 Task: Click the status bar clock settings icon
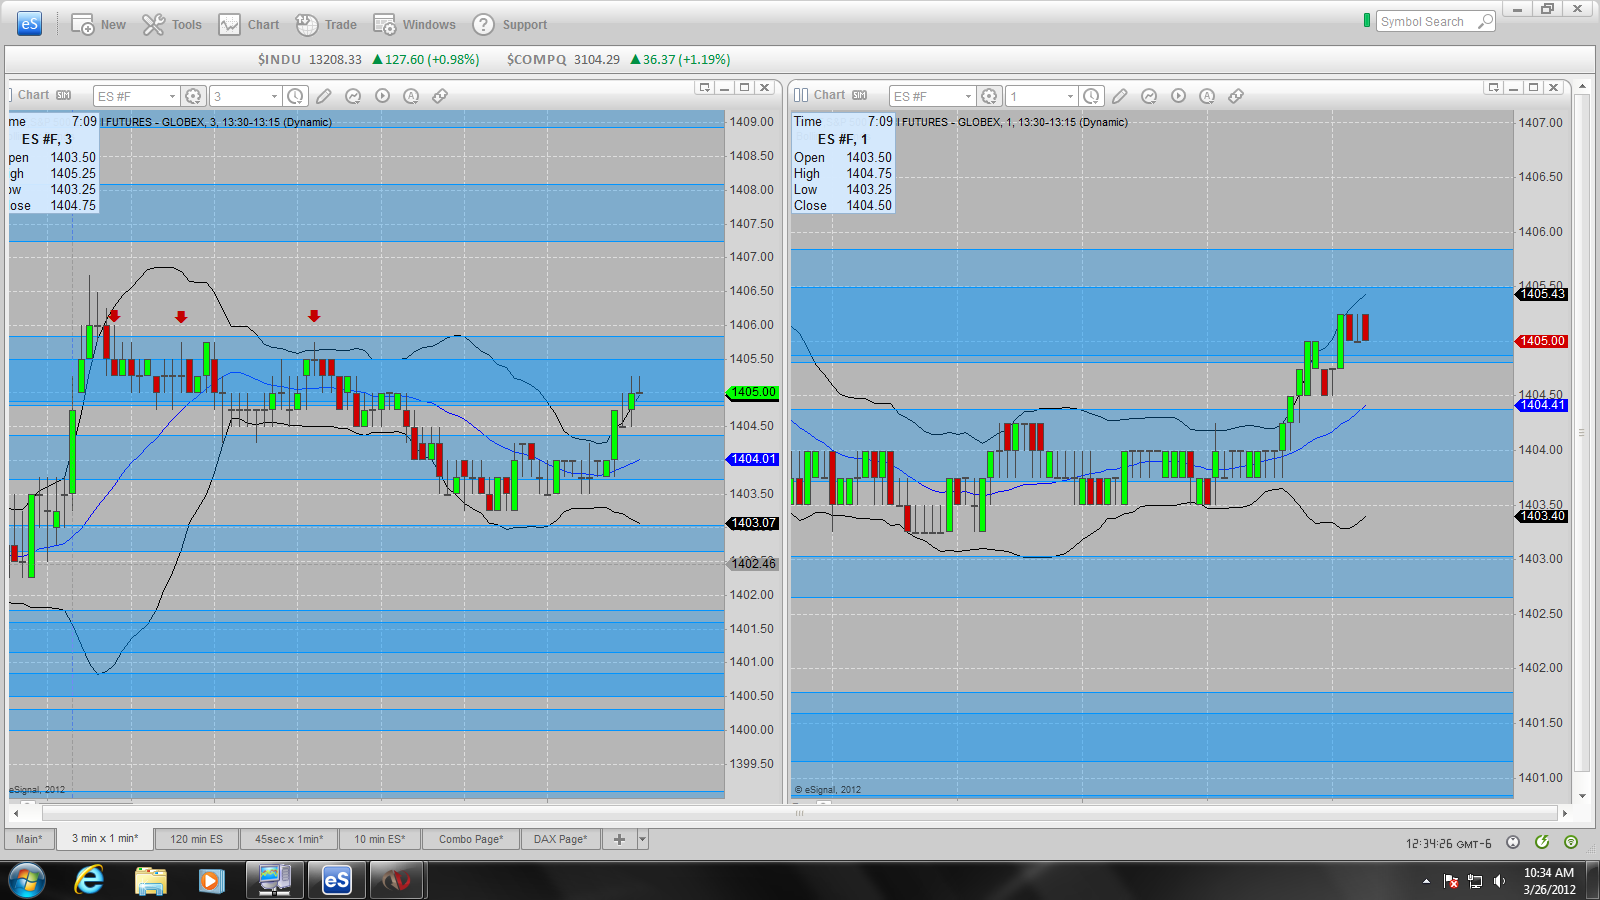coord(1513,842)
